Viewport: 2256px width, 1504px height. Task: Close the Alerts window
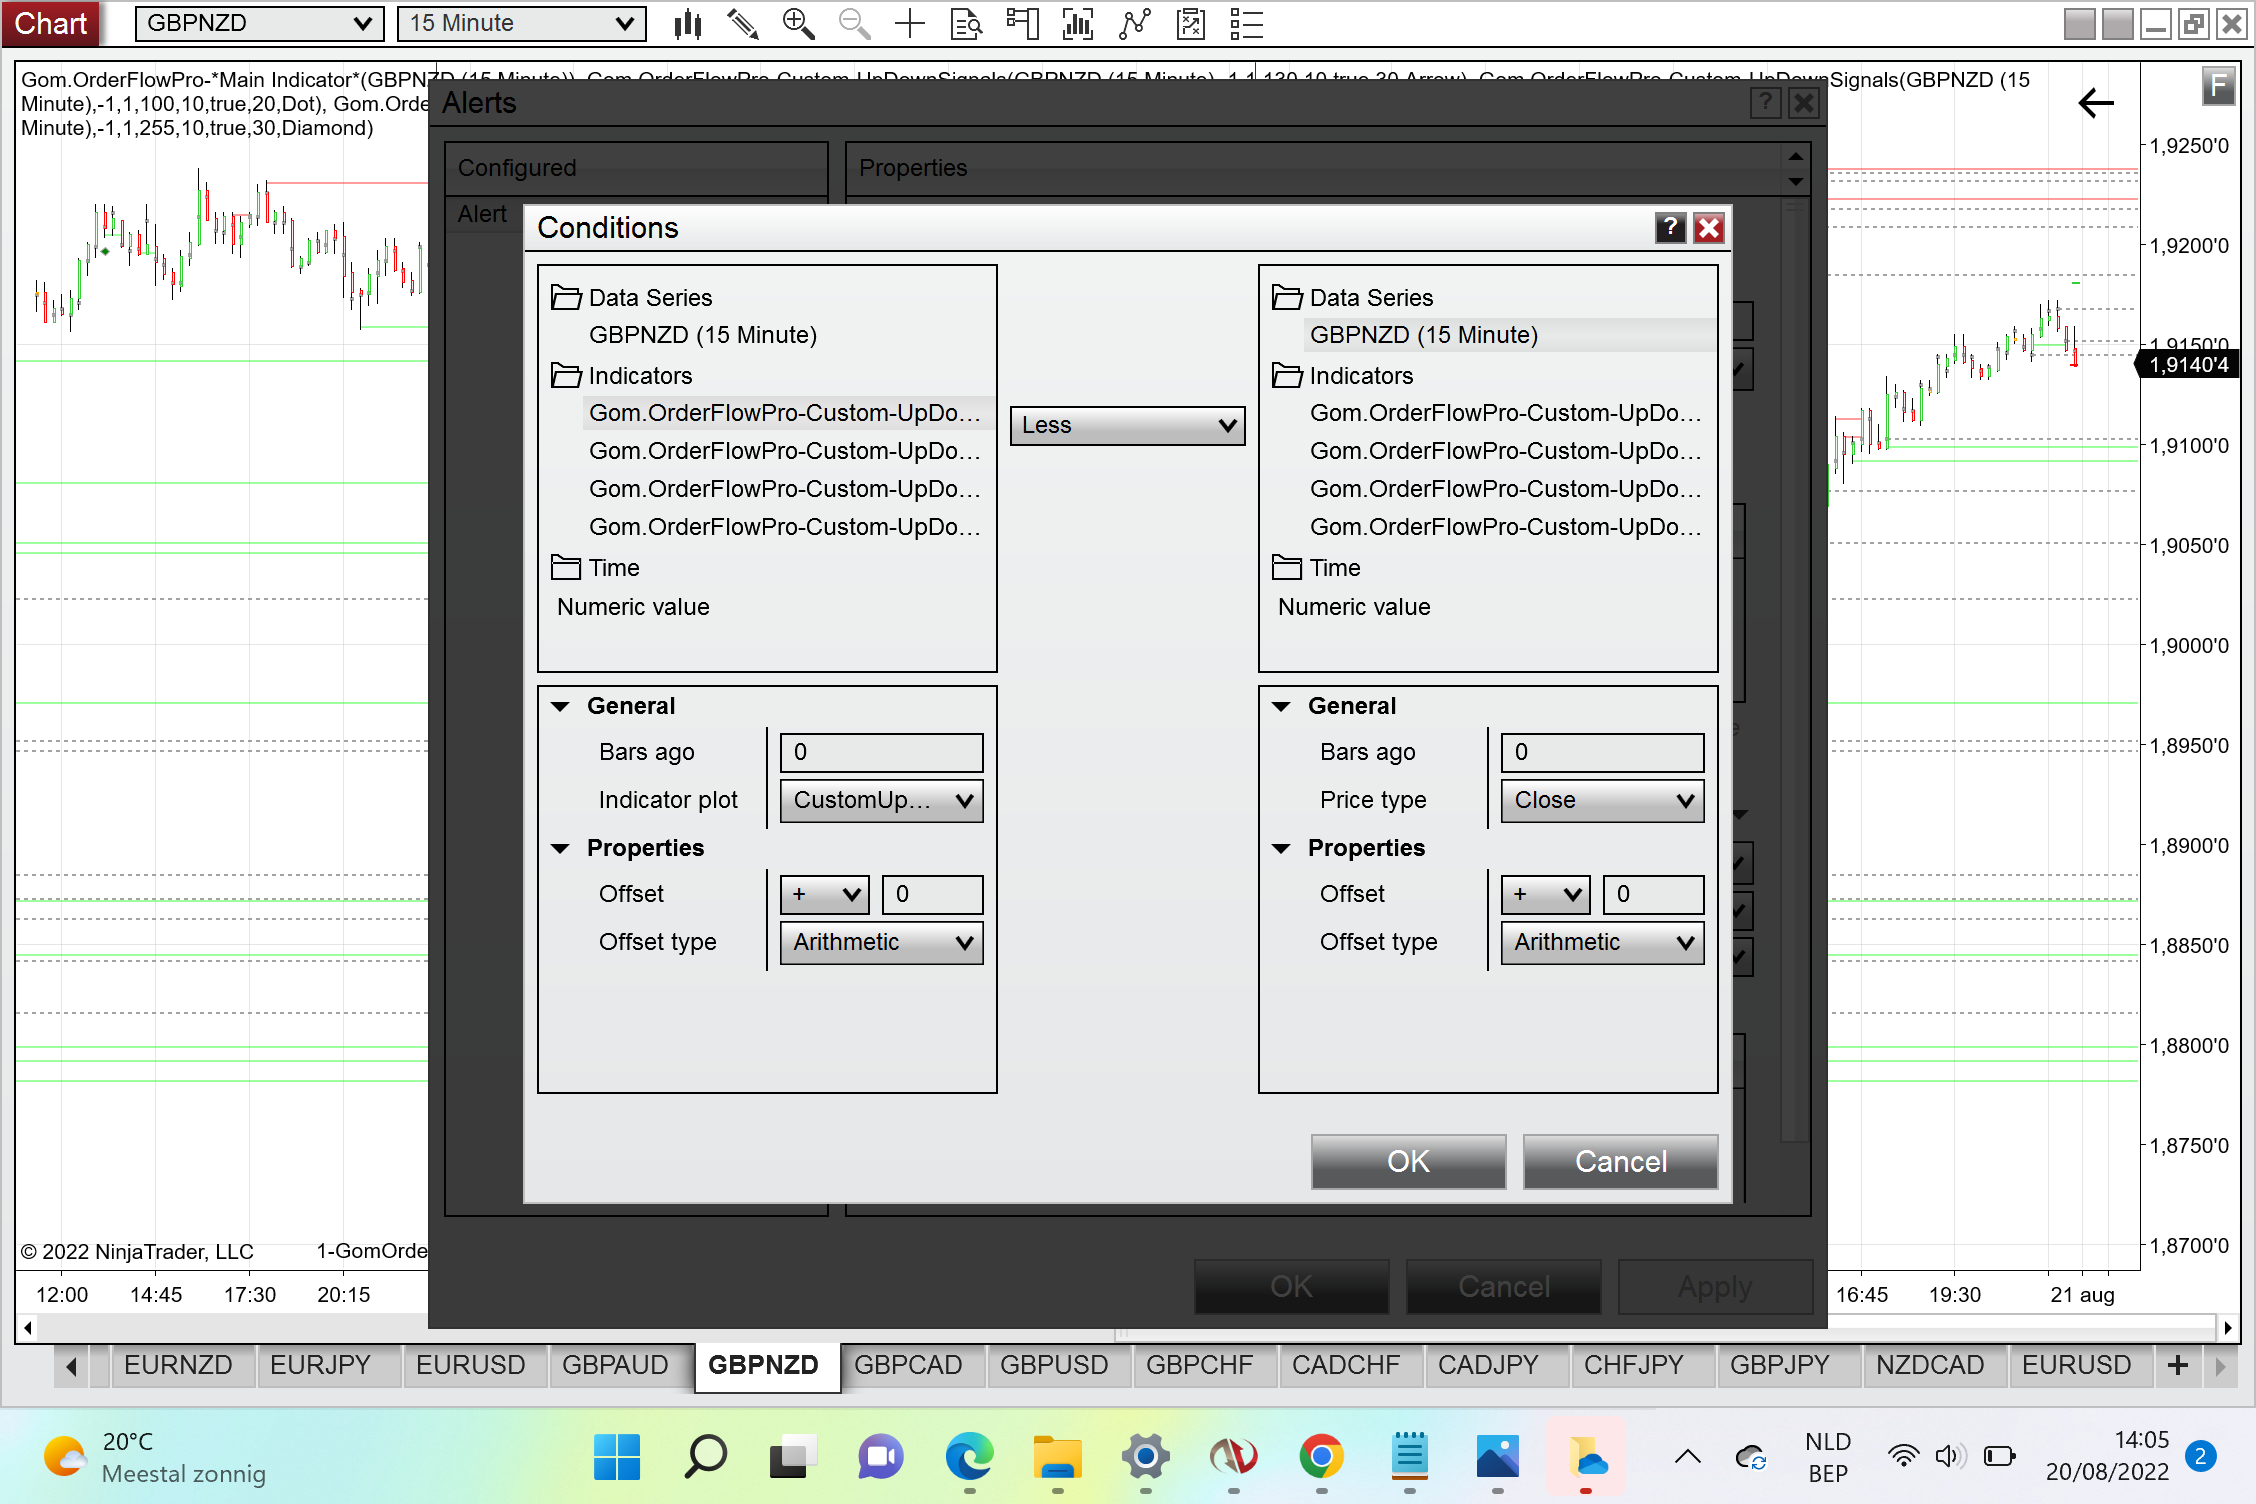1803,102
